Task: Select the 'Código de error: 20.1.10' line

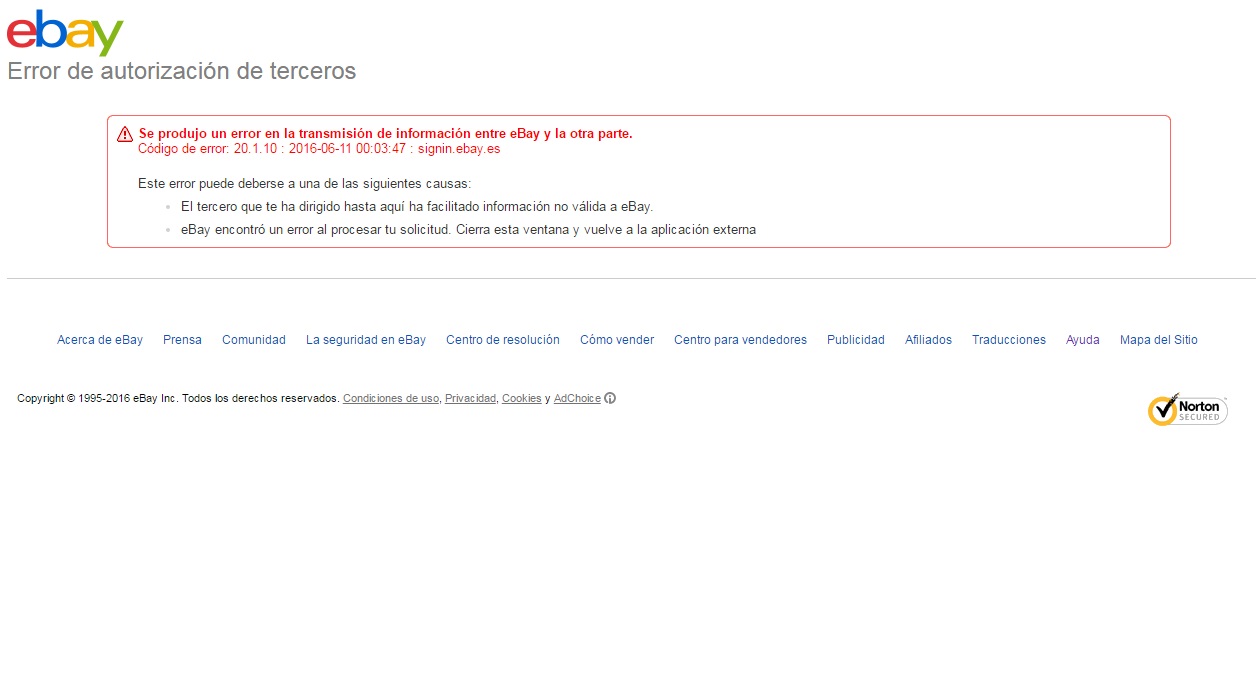Action: pyautogui.click(x=319, y=149)
